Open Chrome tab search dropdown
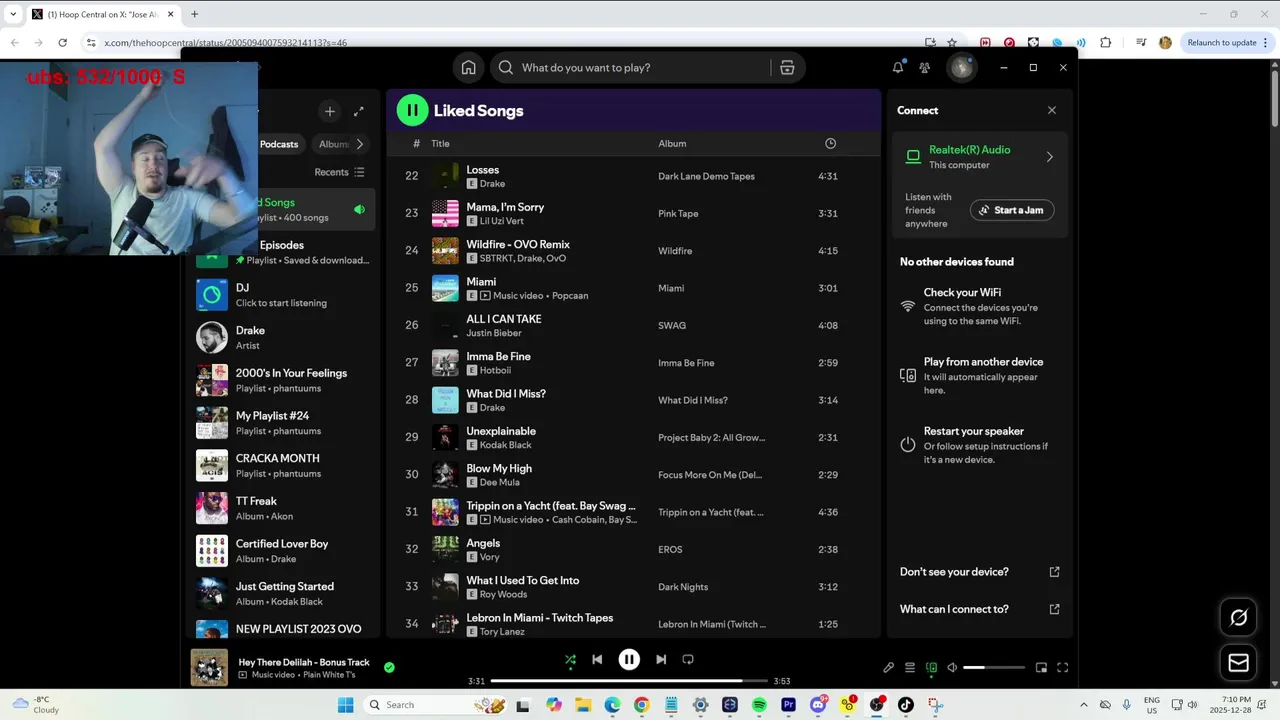This screenshot has width=1280, height=720. 13,14
